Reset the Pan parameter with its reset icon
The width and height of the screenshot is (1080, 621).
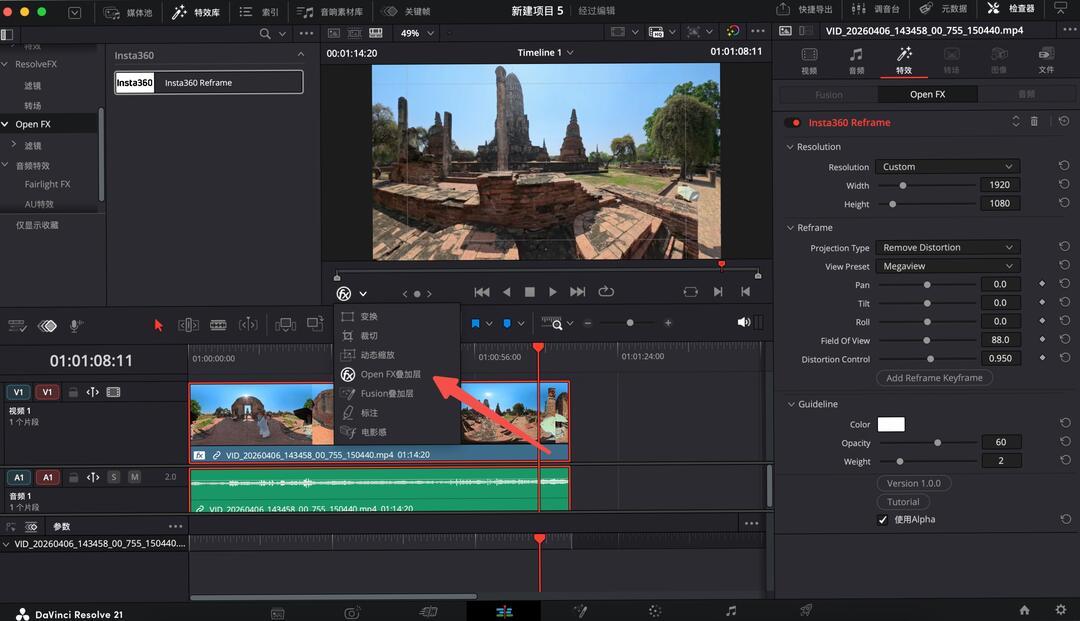click(1064, 284)
